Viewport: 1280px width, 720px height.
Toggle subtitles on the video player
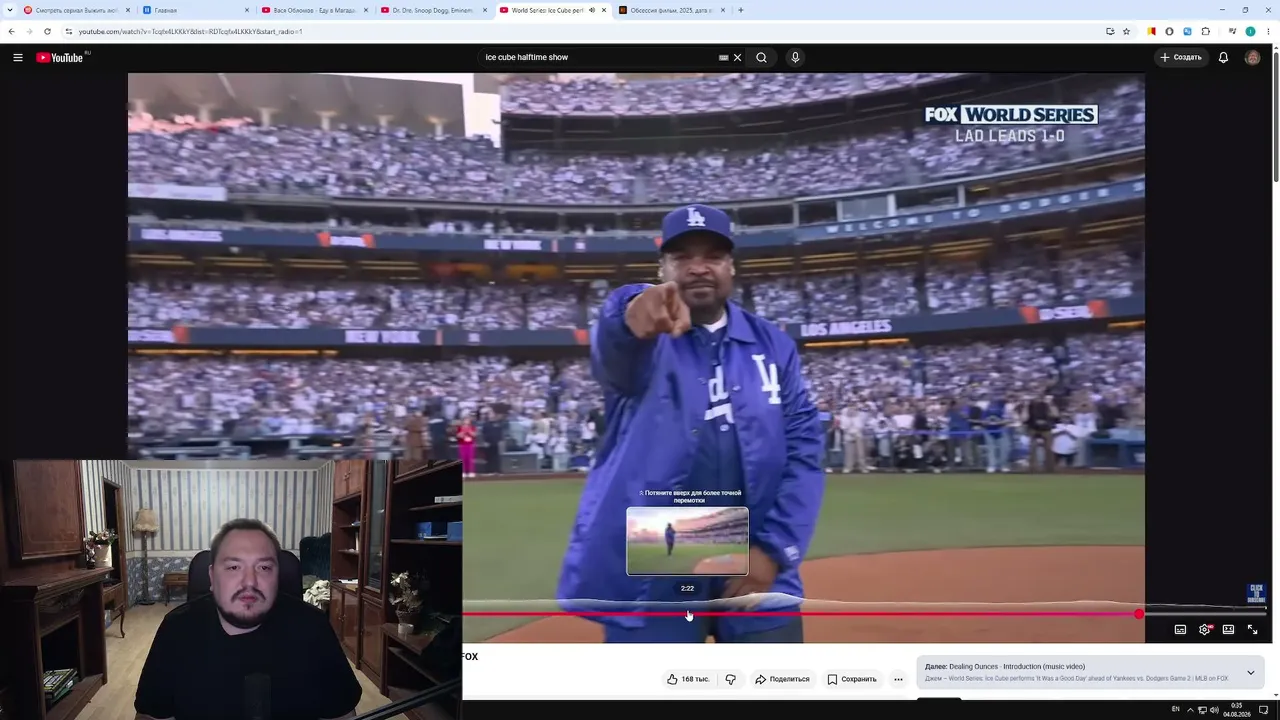click(x=1180, y=630)
